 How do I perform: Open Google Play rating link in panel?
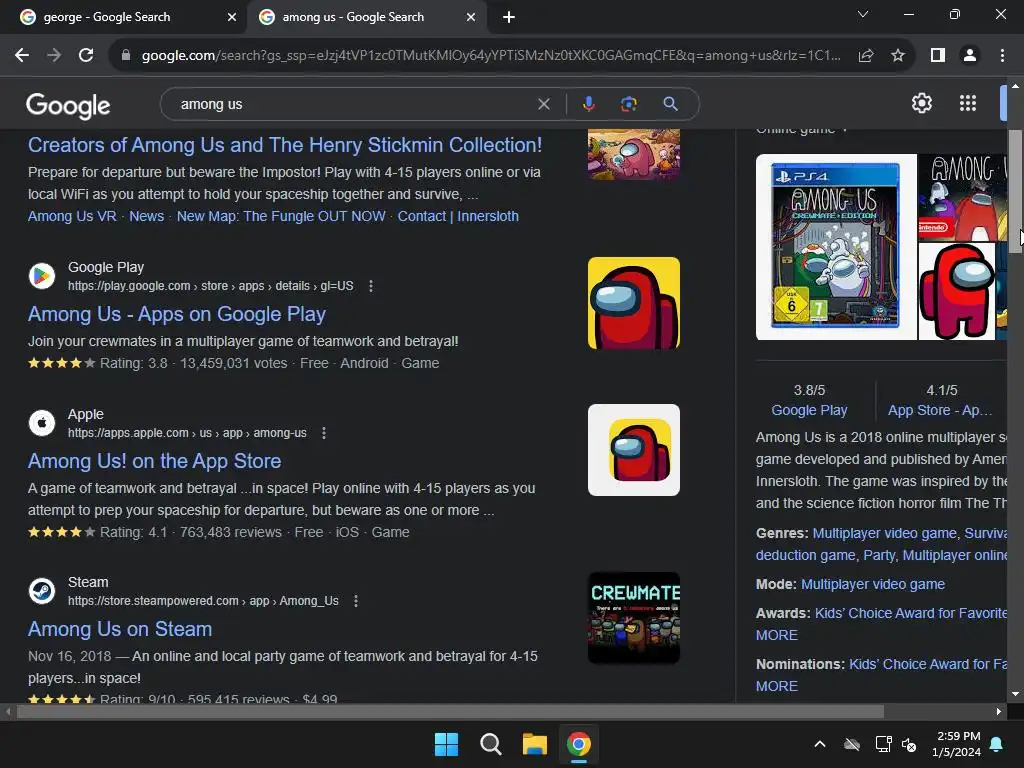point(809,410)
